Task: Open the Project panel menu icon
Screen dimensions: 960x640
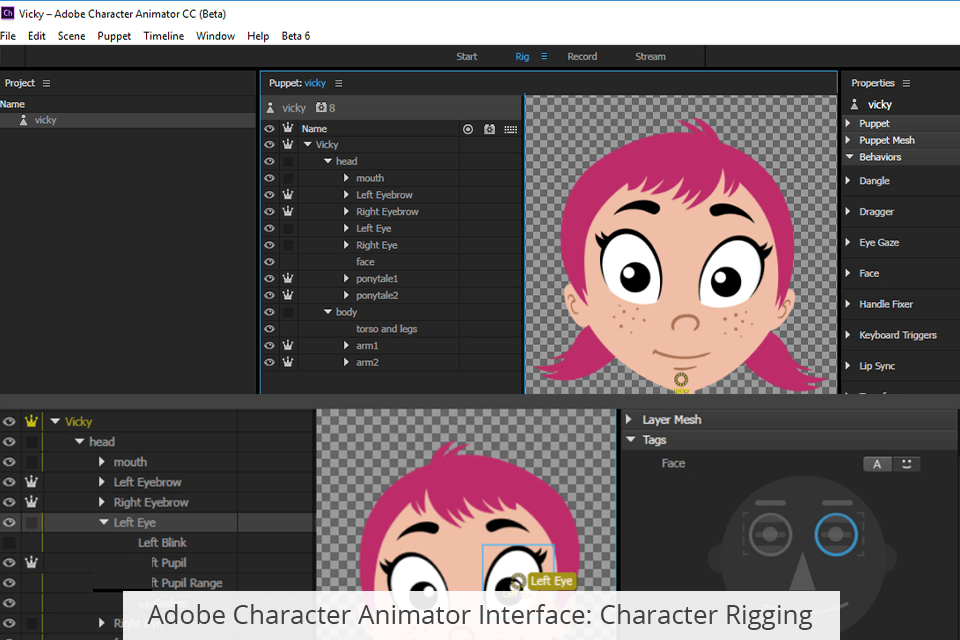Action: pyautogui.click(x=47, y=83)
